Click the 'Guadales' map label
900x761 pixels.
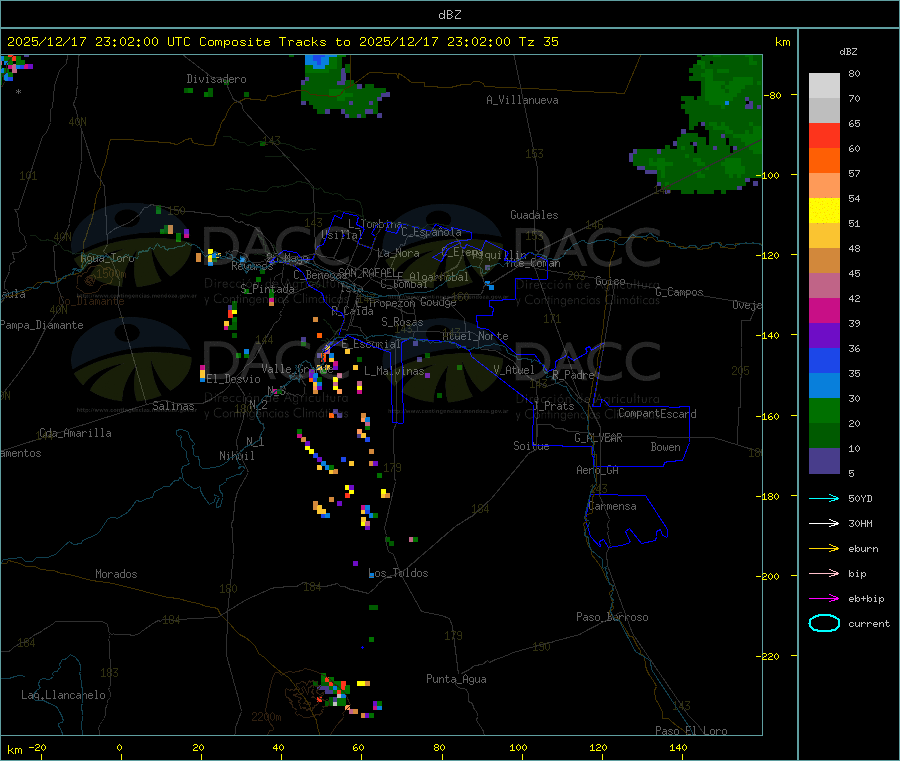[x=534, y=215]
